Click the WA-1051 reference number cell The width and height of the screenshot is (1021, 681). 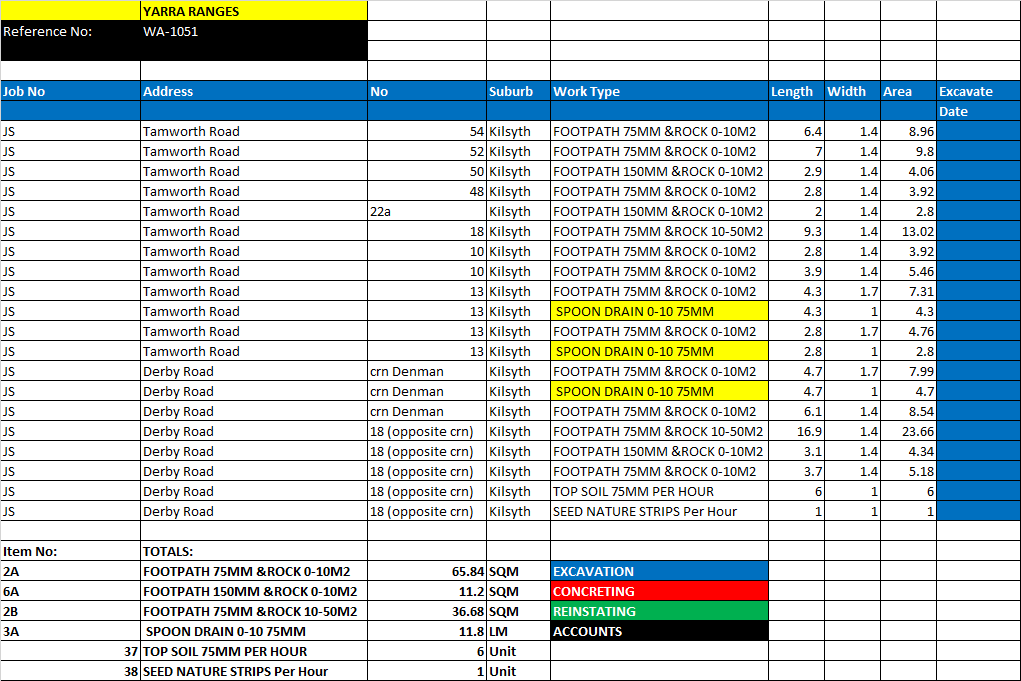tap(254, 31)
